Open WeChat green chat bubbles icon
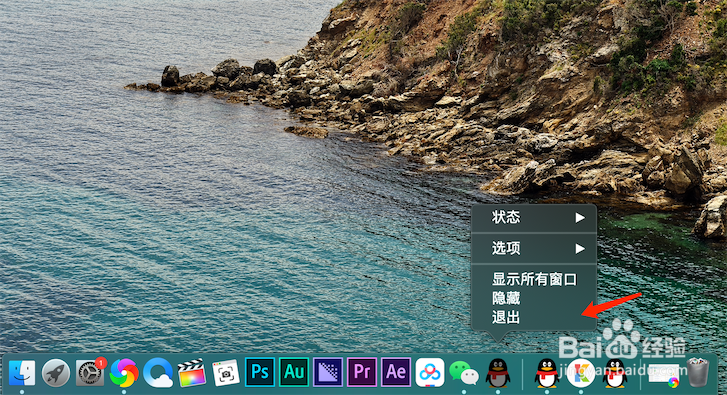This screenshot has height=395, width=727. 464,373
